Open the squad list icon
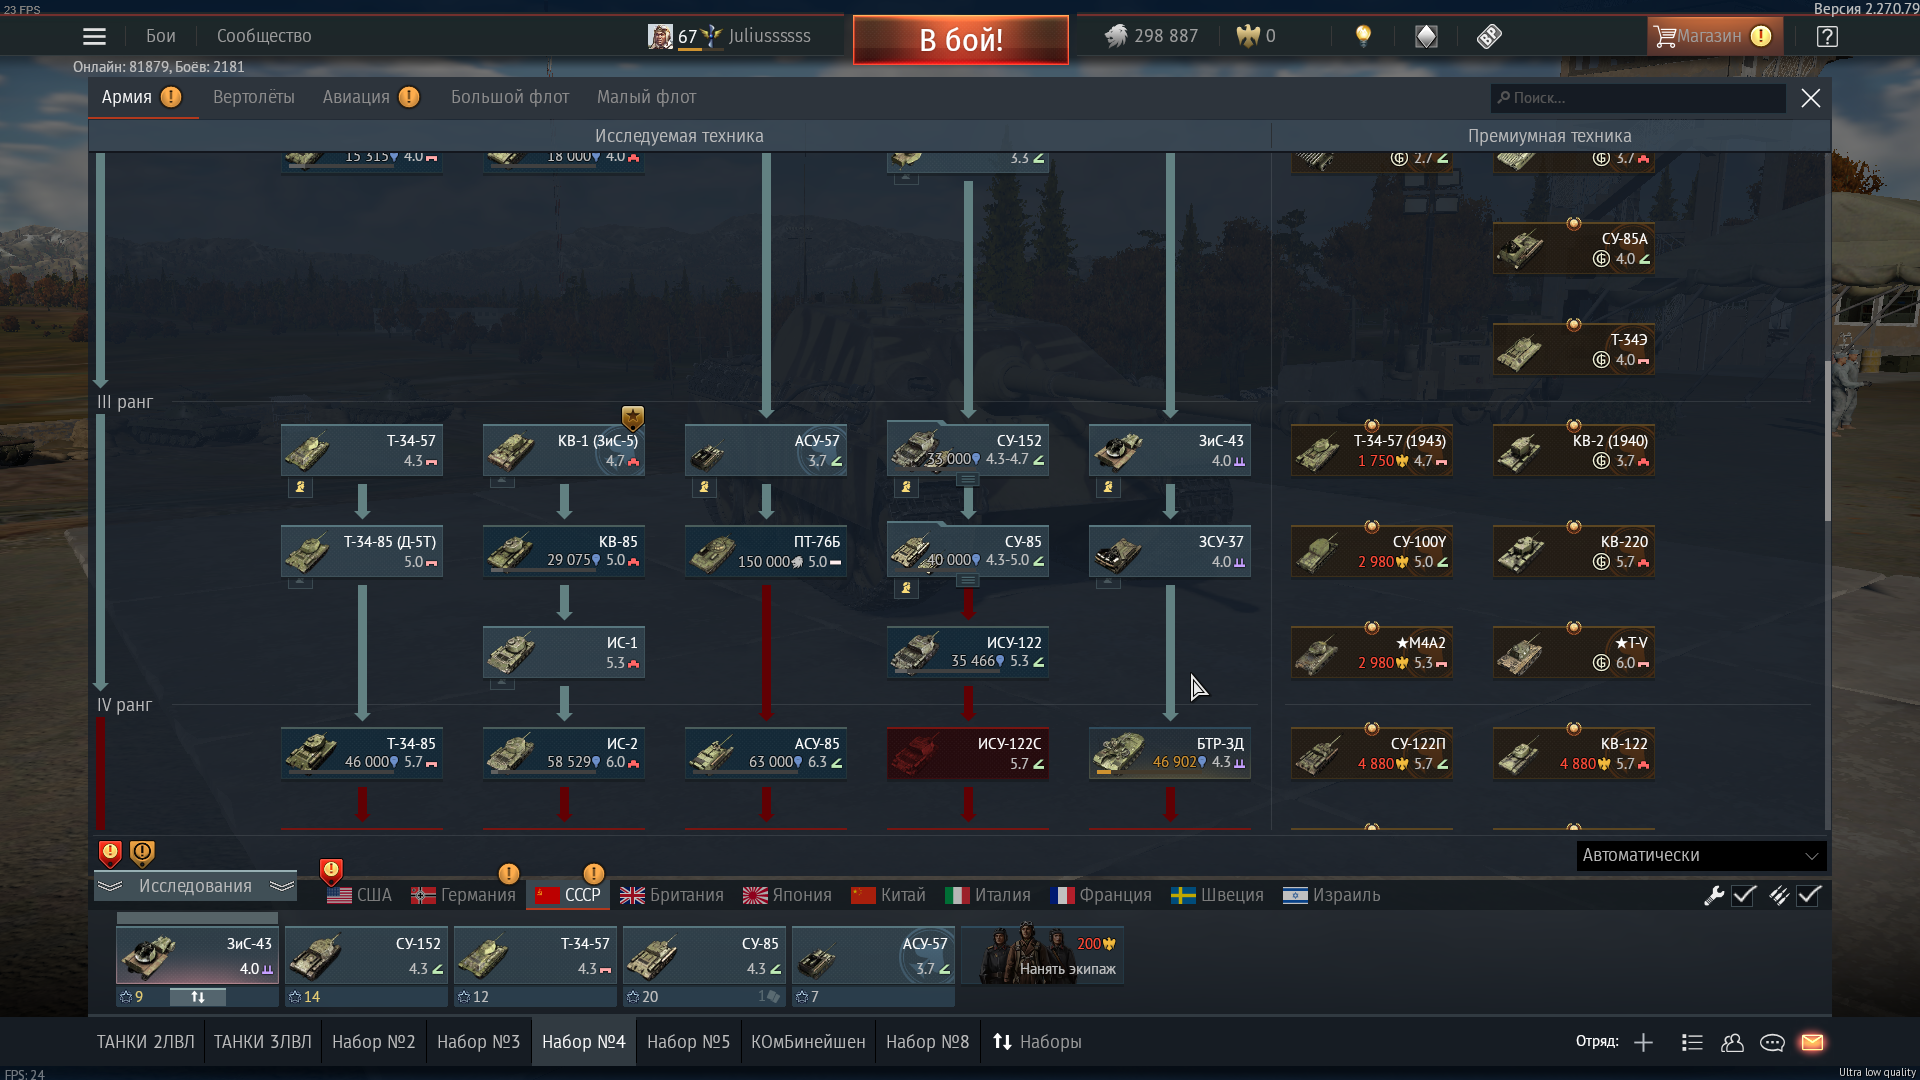Viewport: 1920px width, 1080px height. pyautogui.click(x=1692, y=1042)
